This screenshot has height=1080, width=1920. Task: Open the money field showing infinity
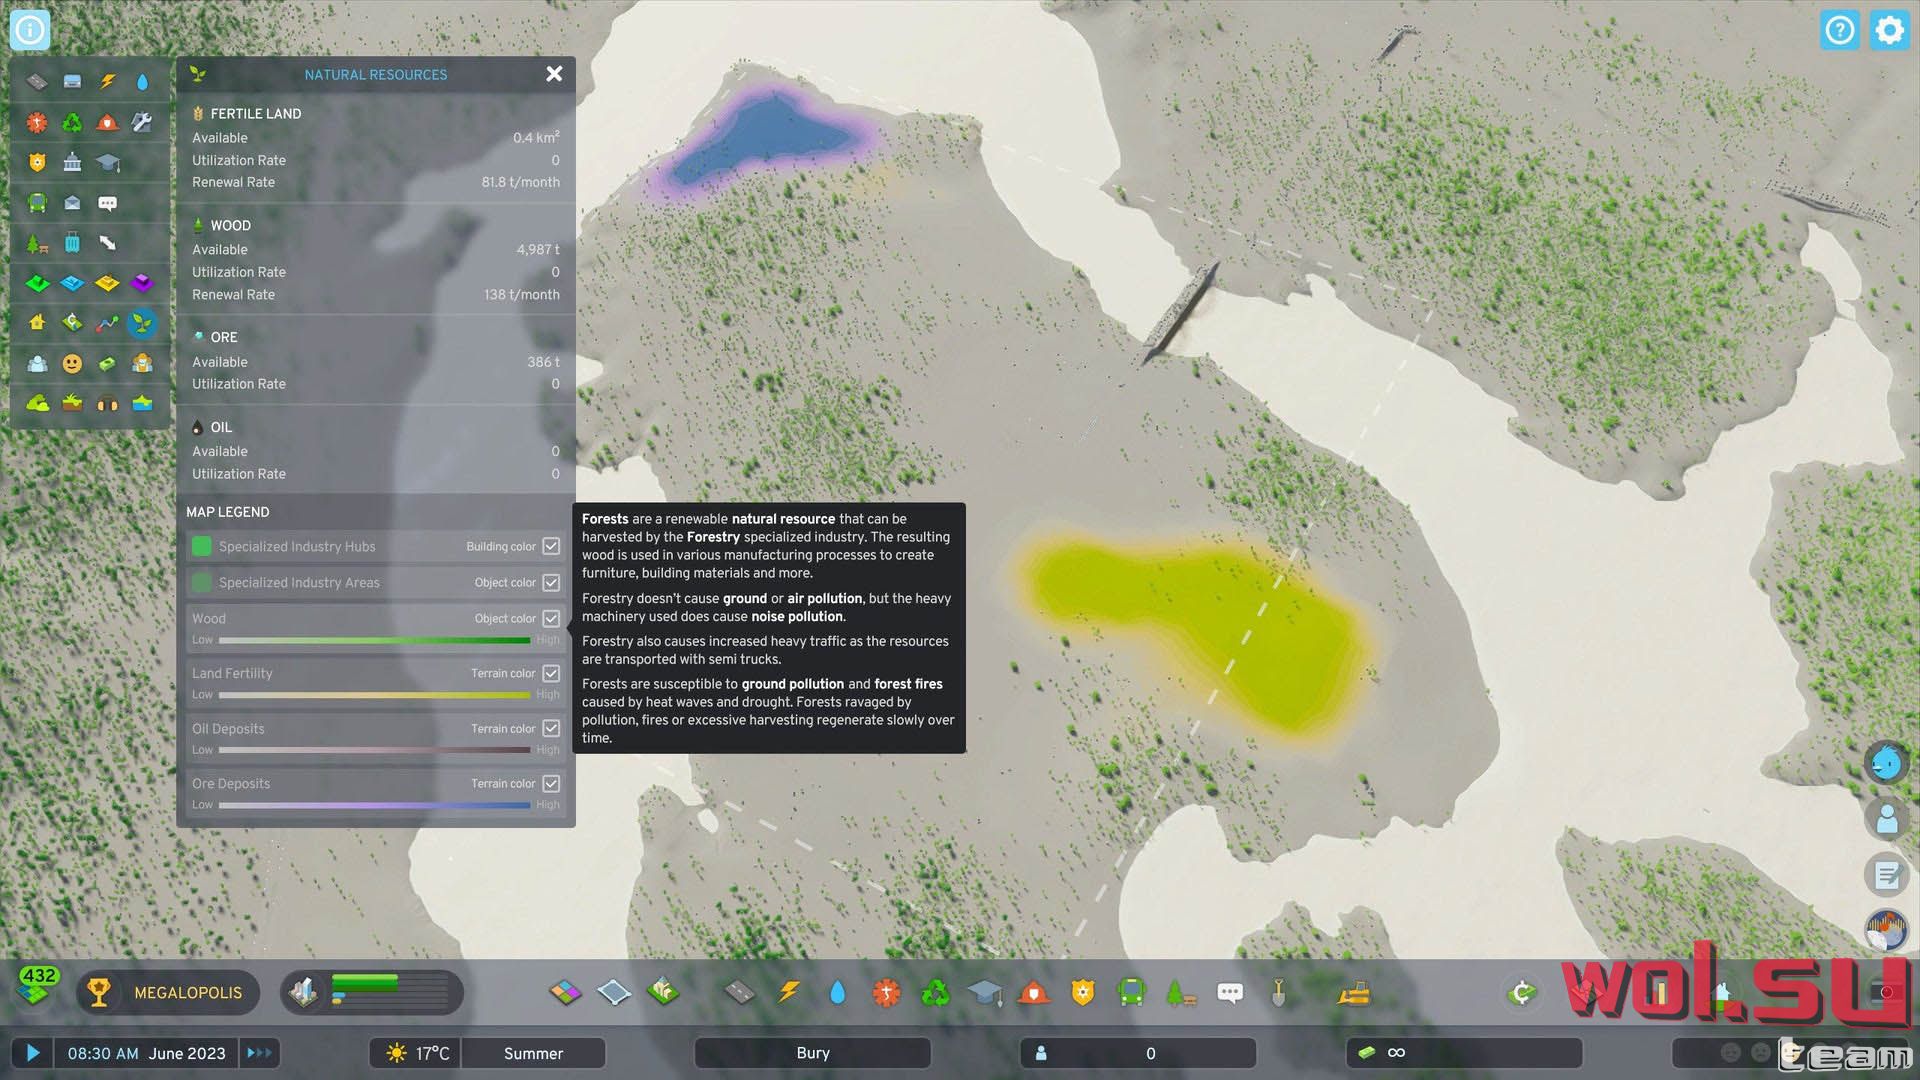click(x=1465, y=1053)
